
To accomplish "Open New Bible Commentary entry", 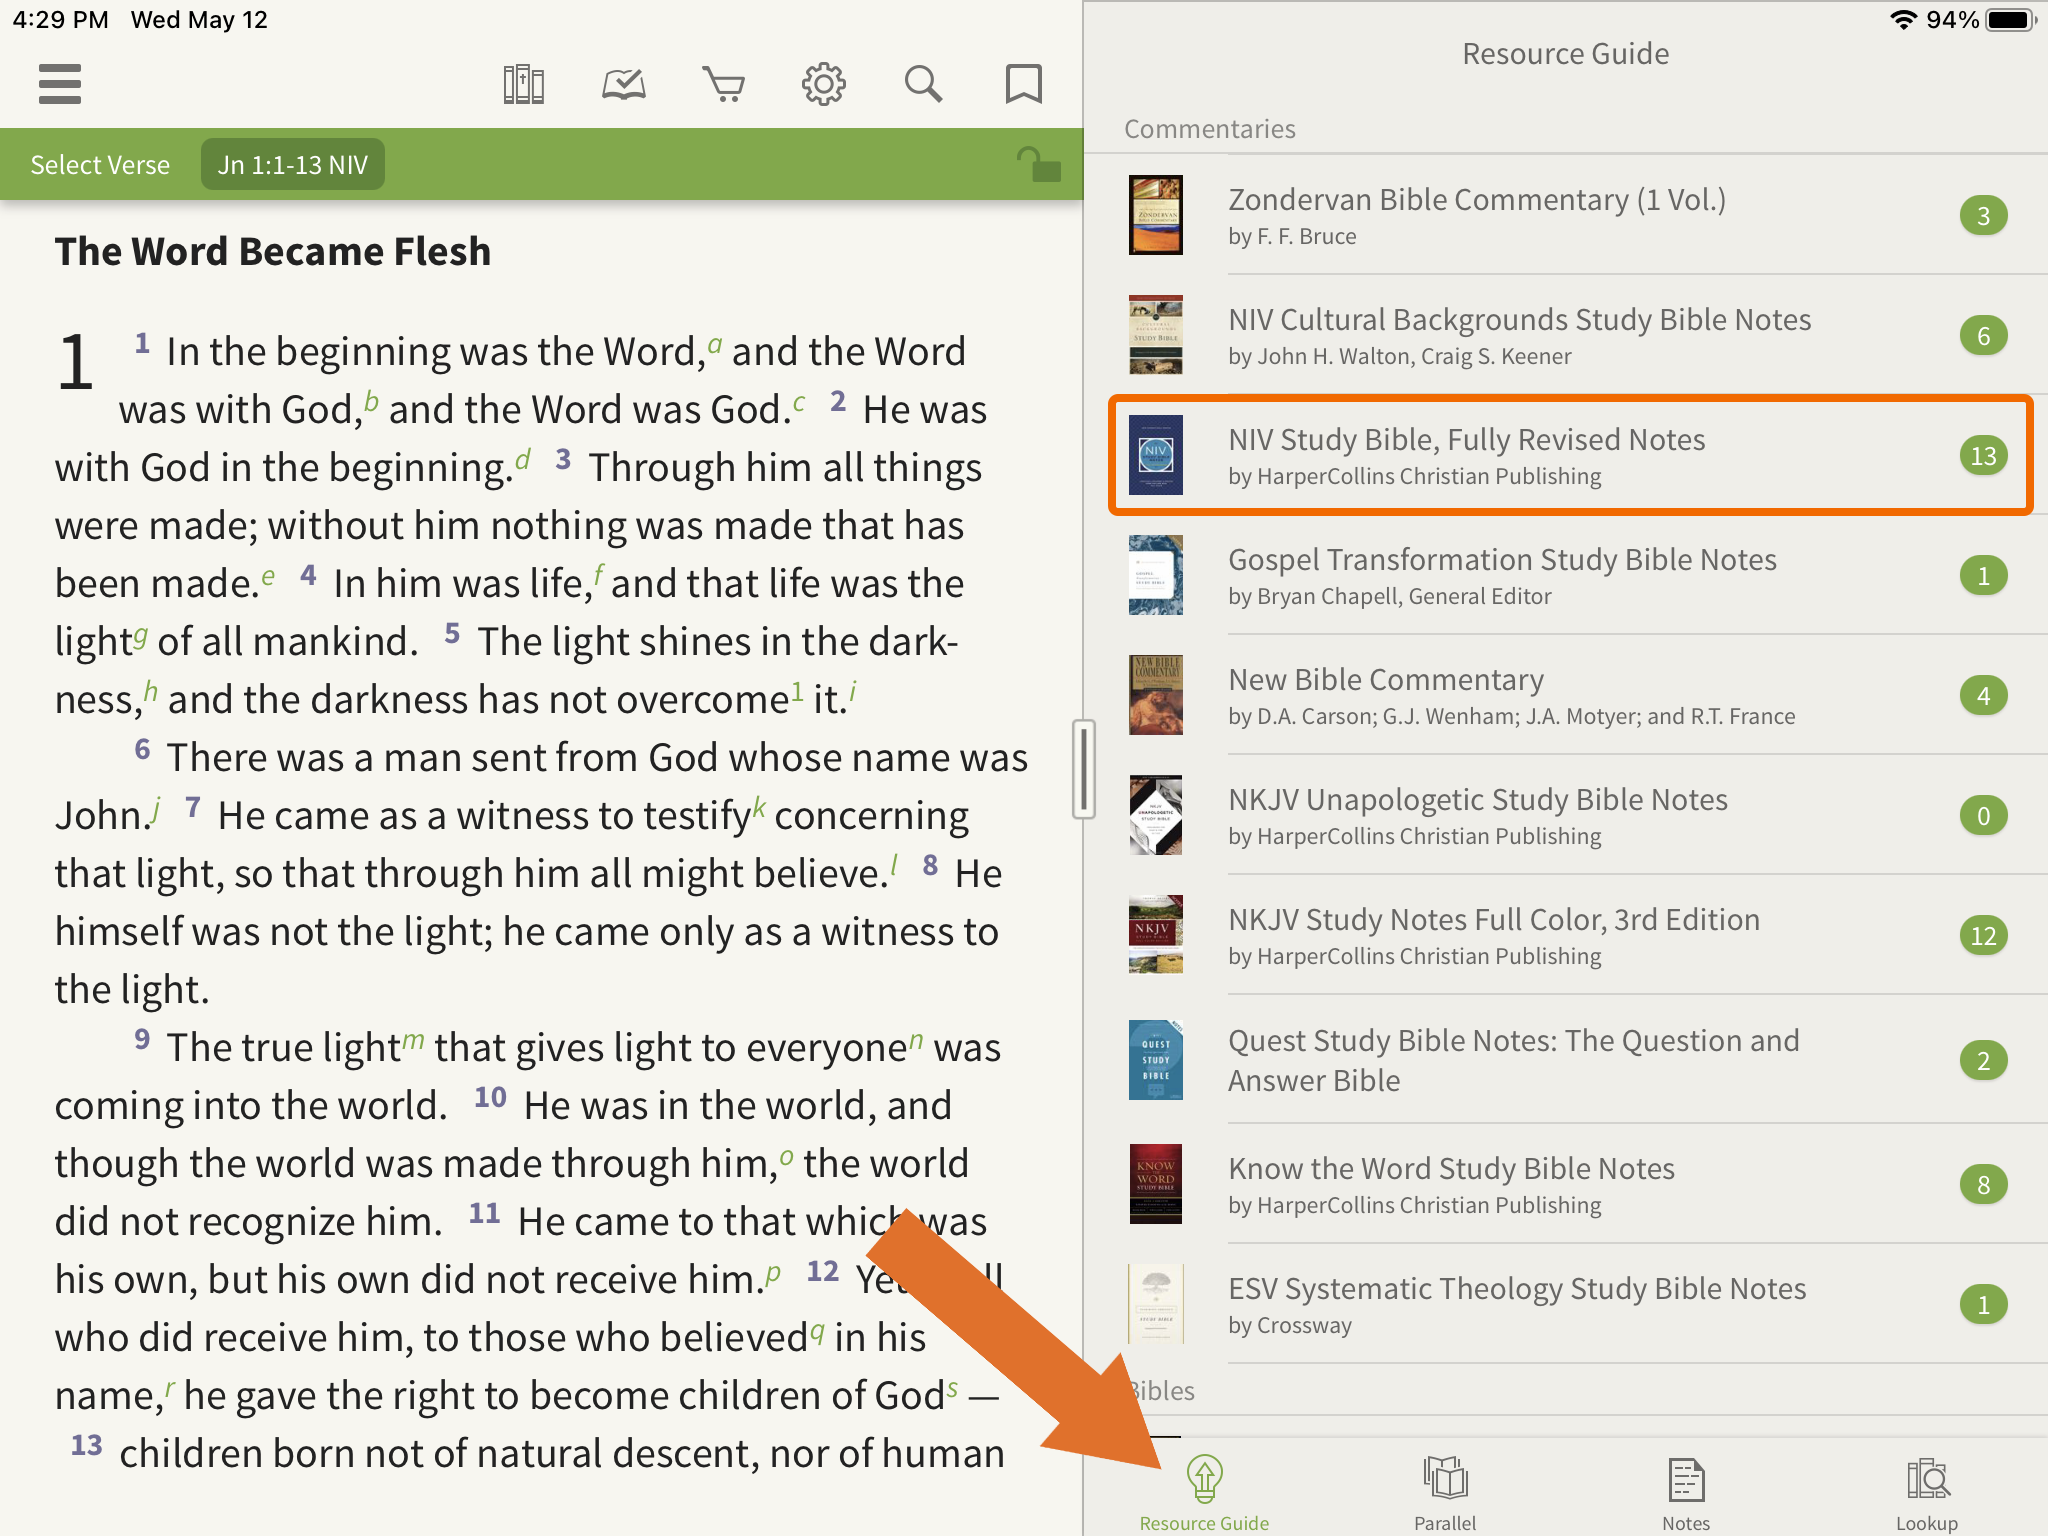I will tap(1566, 695).
